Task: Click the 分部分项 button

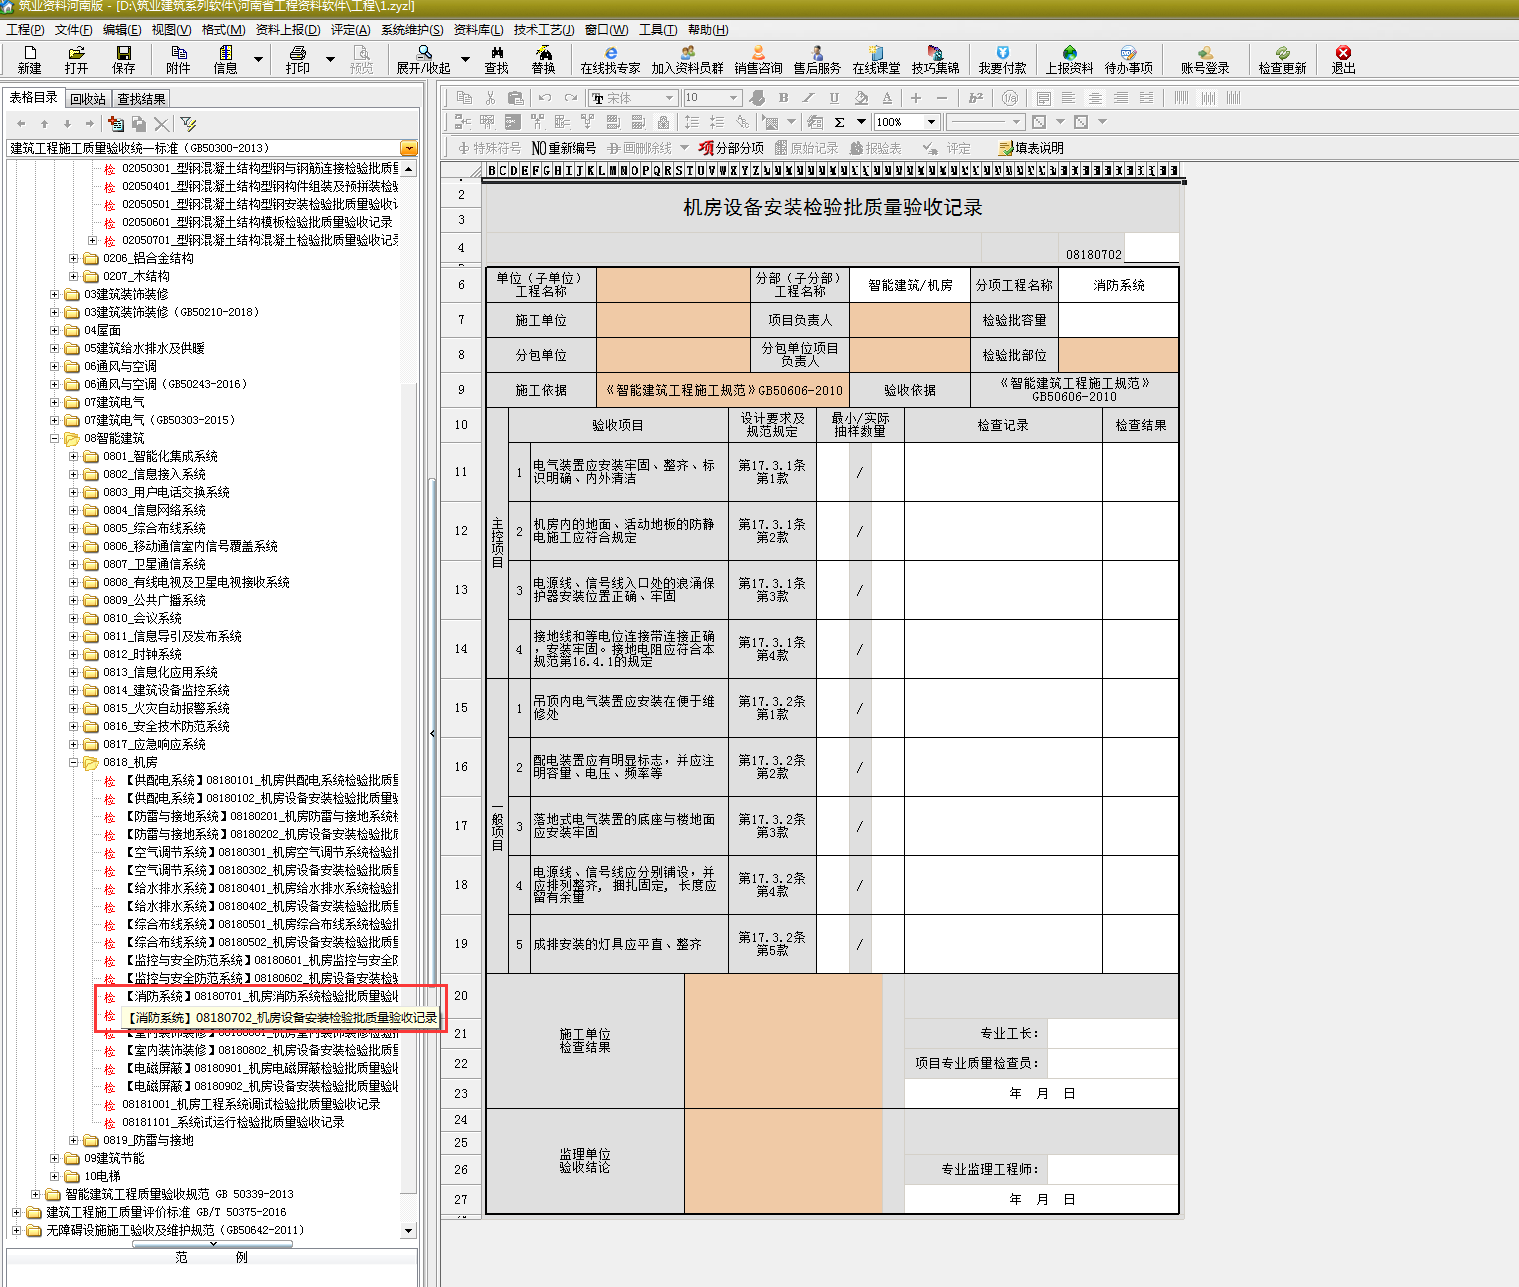Action: [731, 148]
